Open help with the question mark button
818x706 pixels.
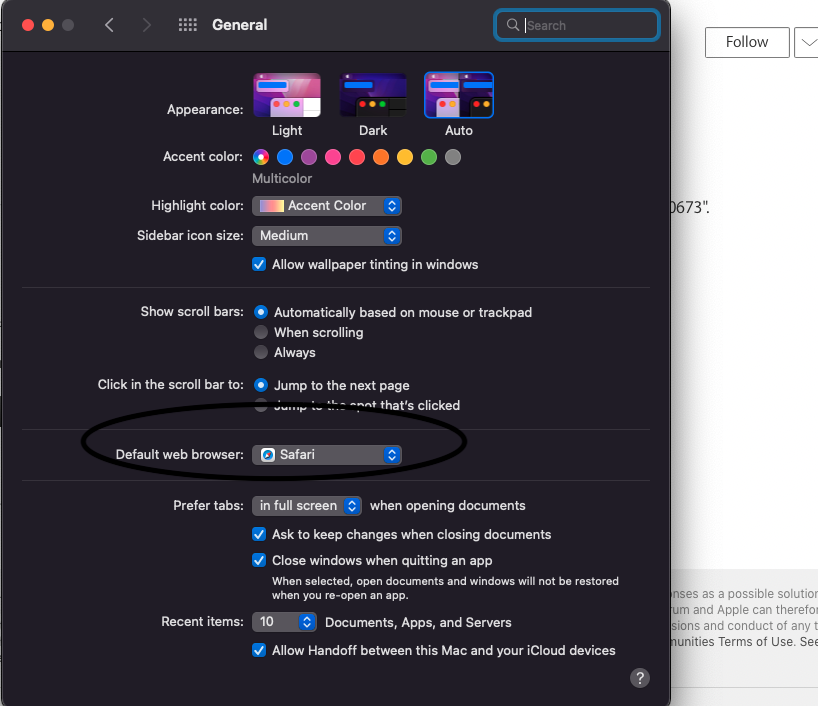(x=640, y=678)
